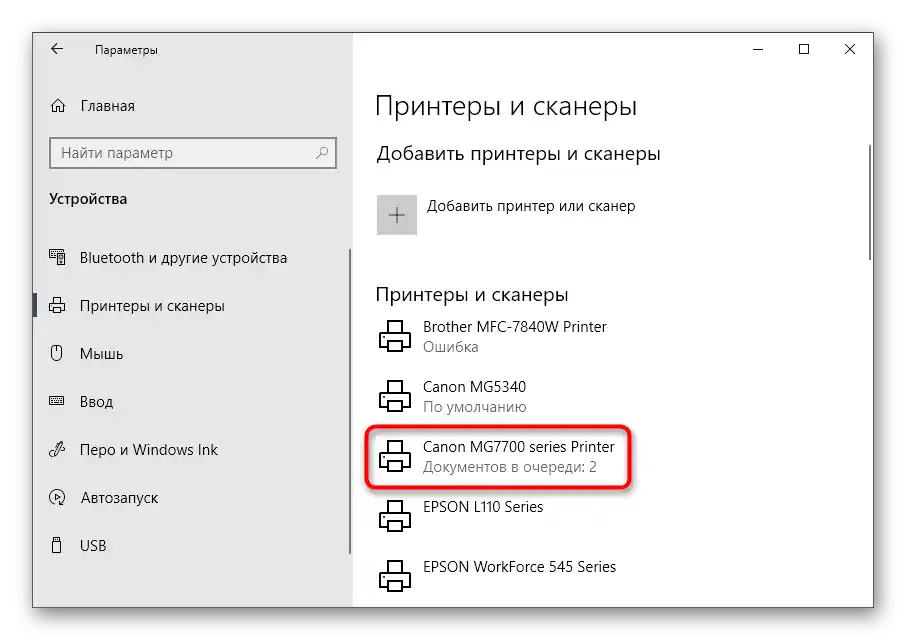
Task: Click the Bluetooth devices icon
Action: tap(57, 258)
